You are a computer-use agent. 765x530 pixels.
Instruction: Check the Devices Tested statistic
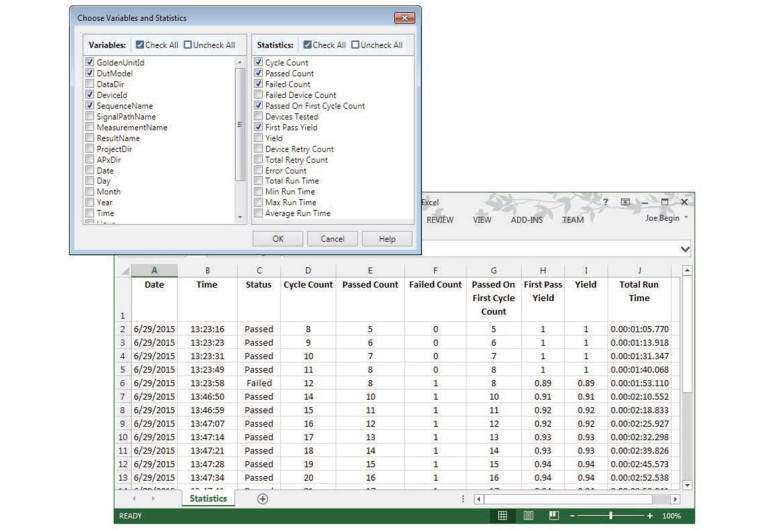point(259,117)
